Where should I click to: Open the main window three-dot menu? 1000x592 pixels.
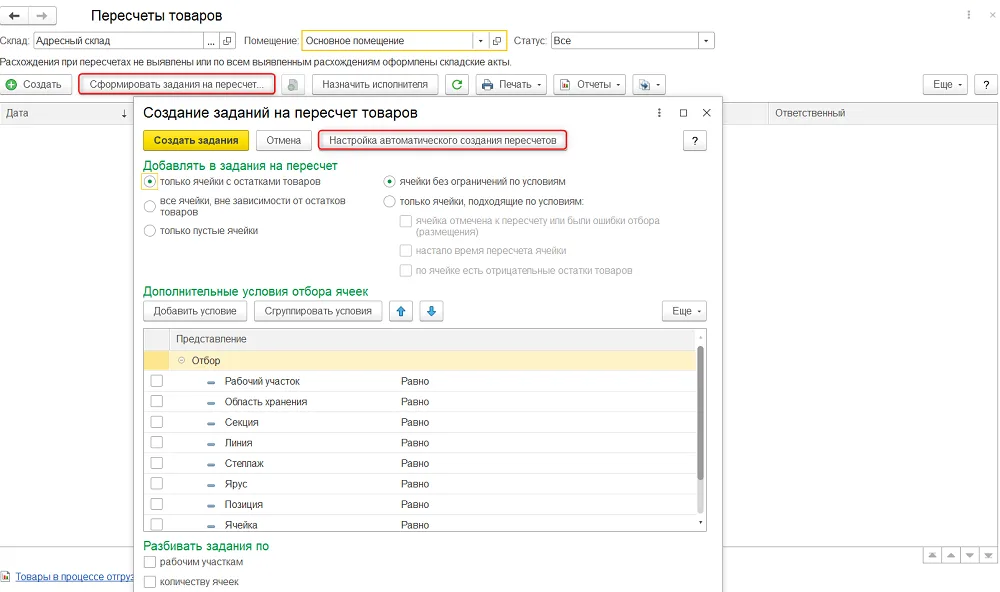[x=968, y=15]
